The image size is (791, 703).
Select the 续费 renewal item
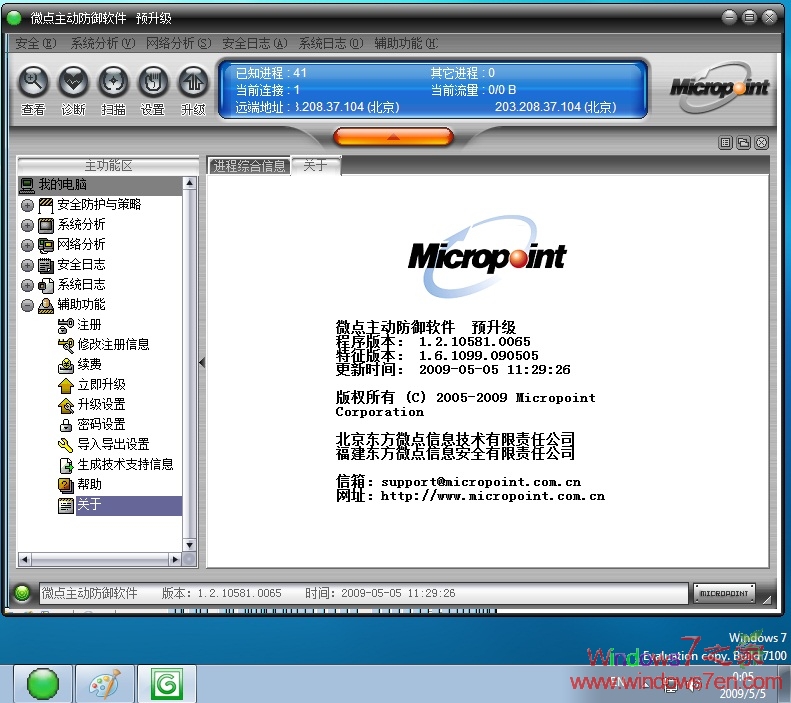89,365
